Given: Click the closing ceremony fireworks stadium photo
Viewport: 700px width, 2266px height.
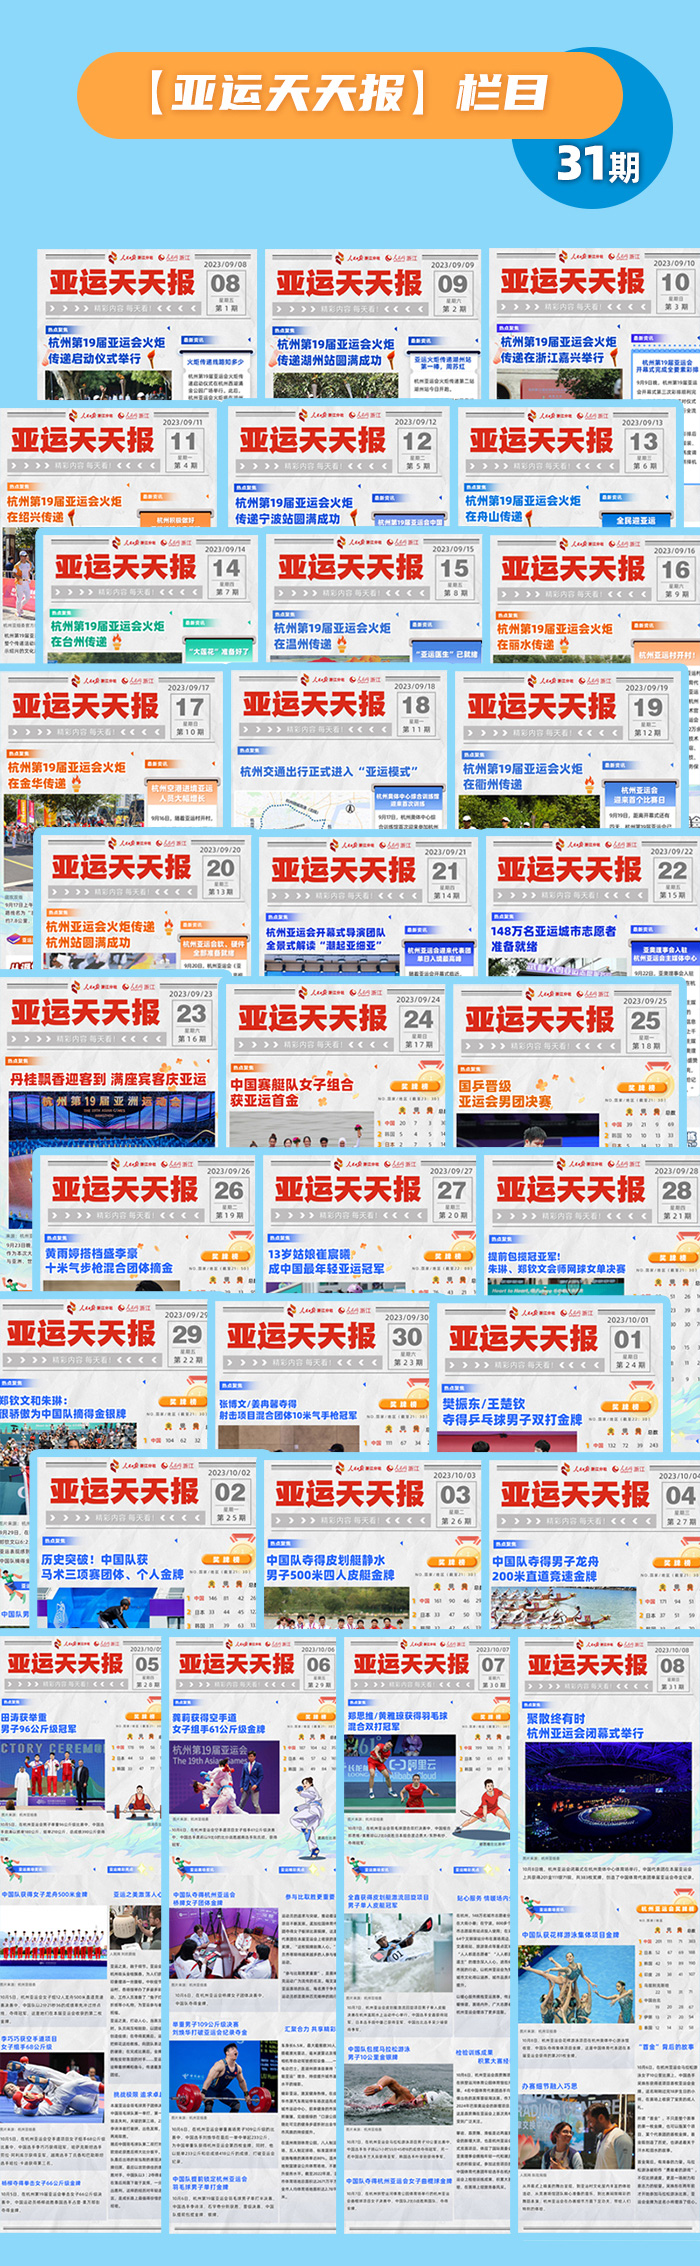Looking at the screenshot, I should [607, 1798].
